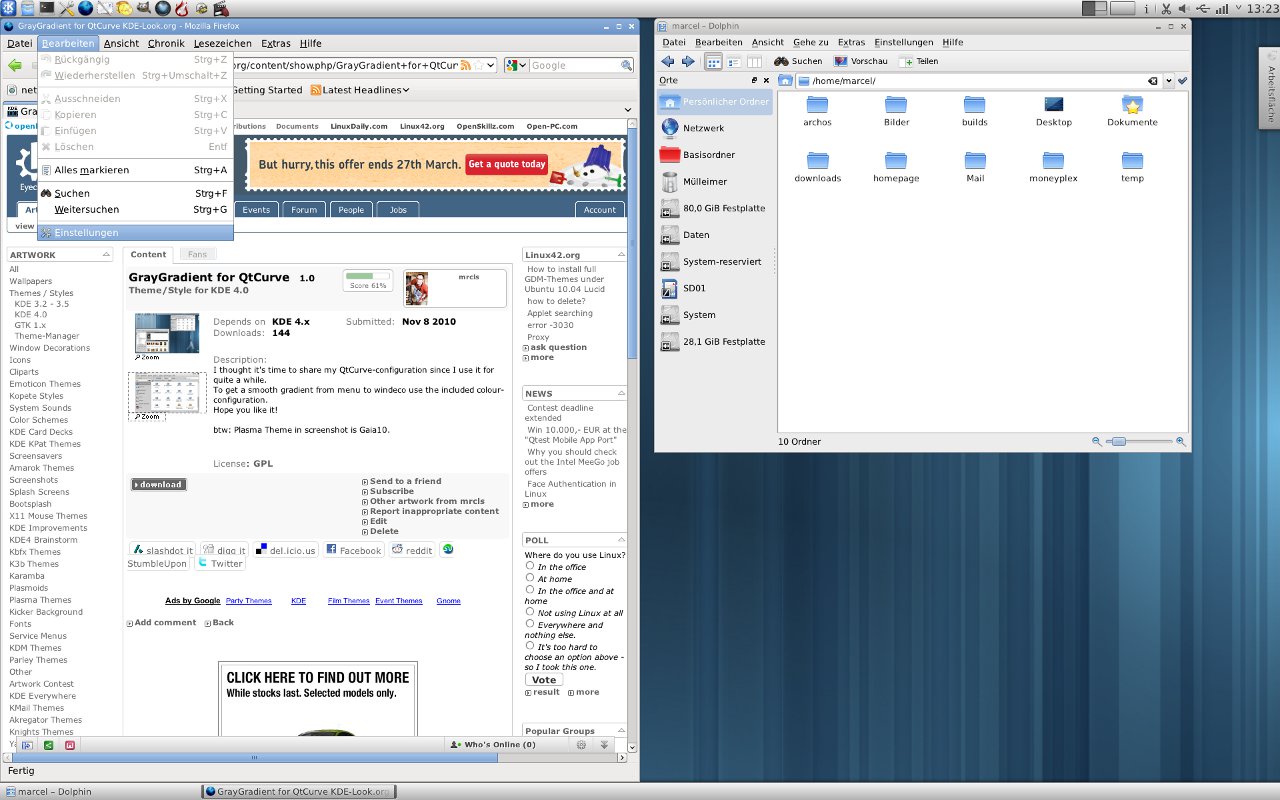
Task: Choose Alles markieren in the Bearbeiten menu
Action: (135, 170)
